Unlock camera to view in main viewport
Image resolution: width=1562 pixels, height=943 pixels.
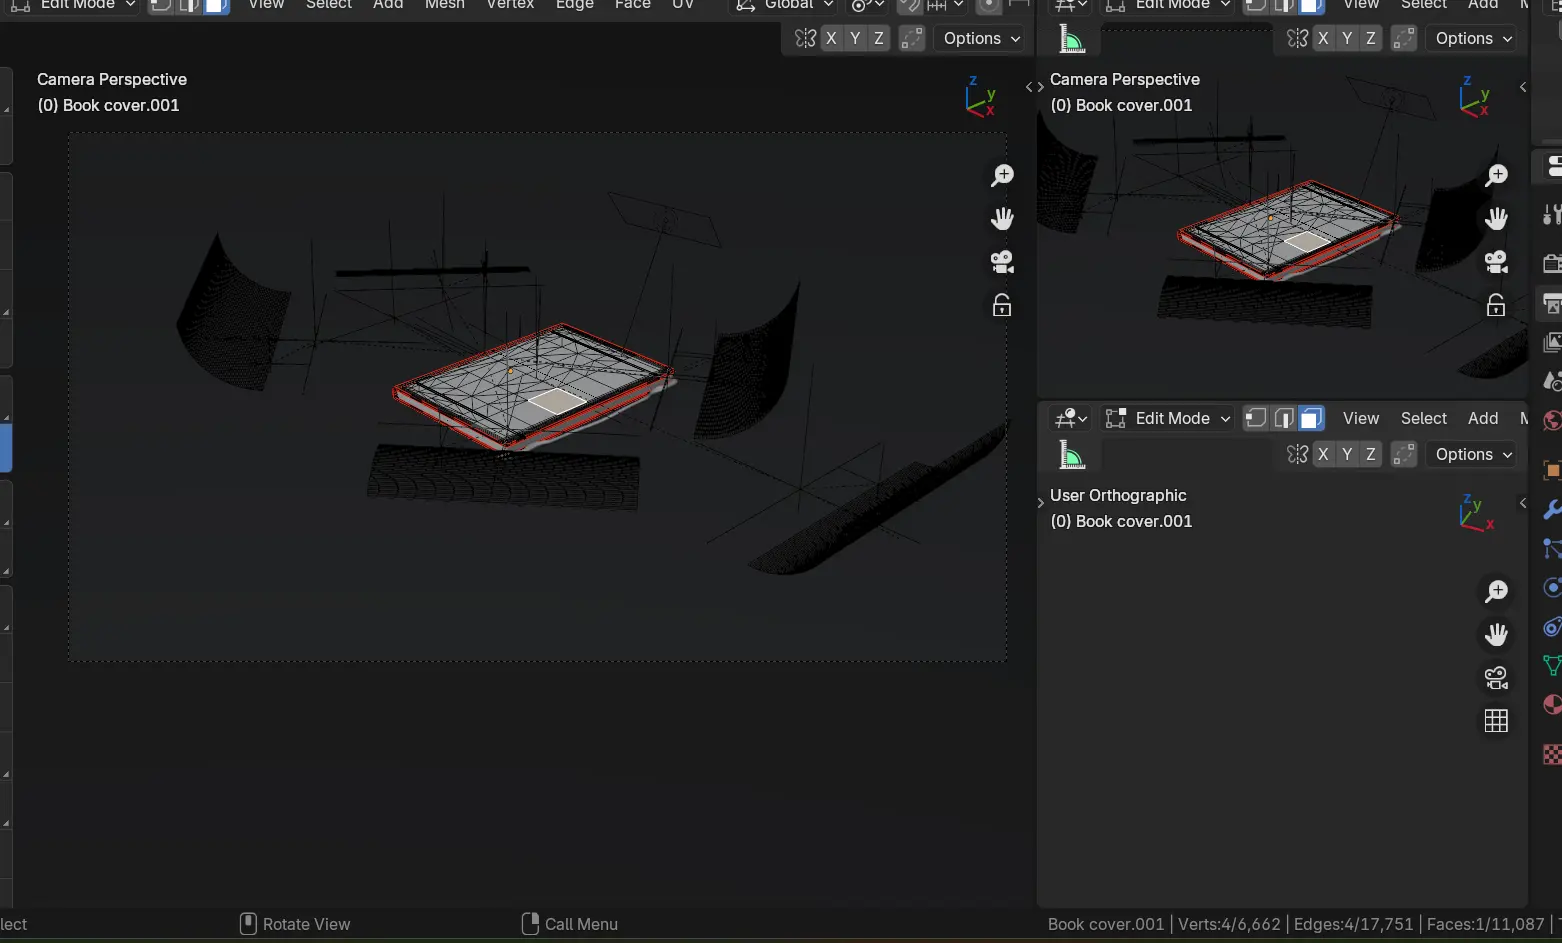1001,305
